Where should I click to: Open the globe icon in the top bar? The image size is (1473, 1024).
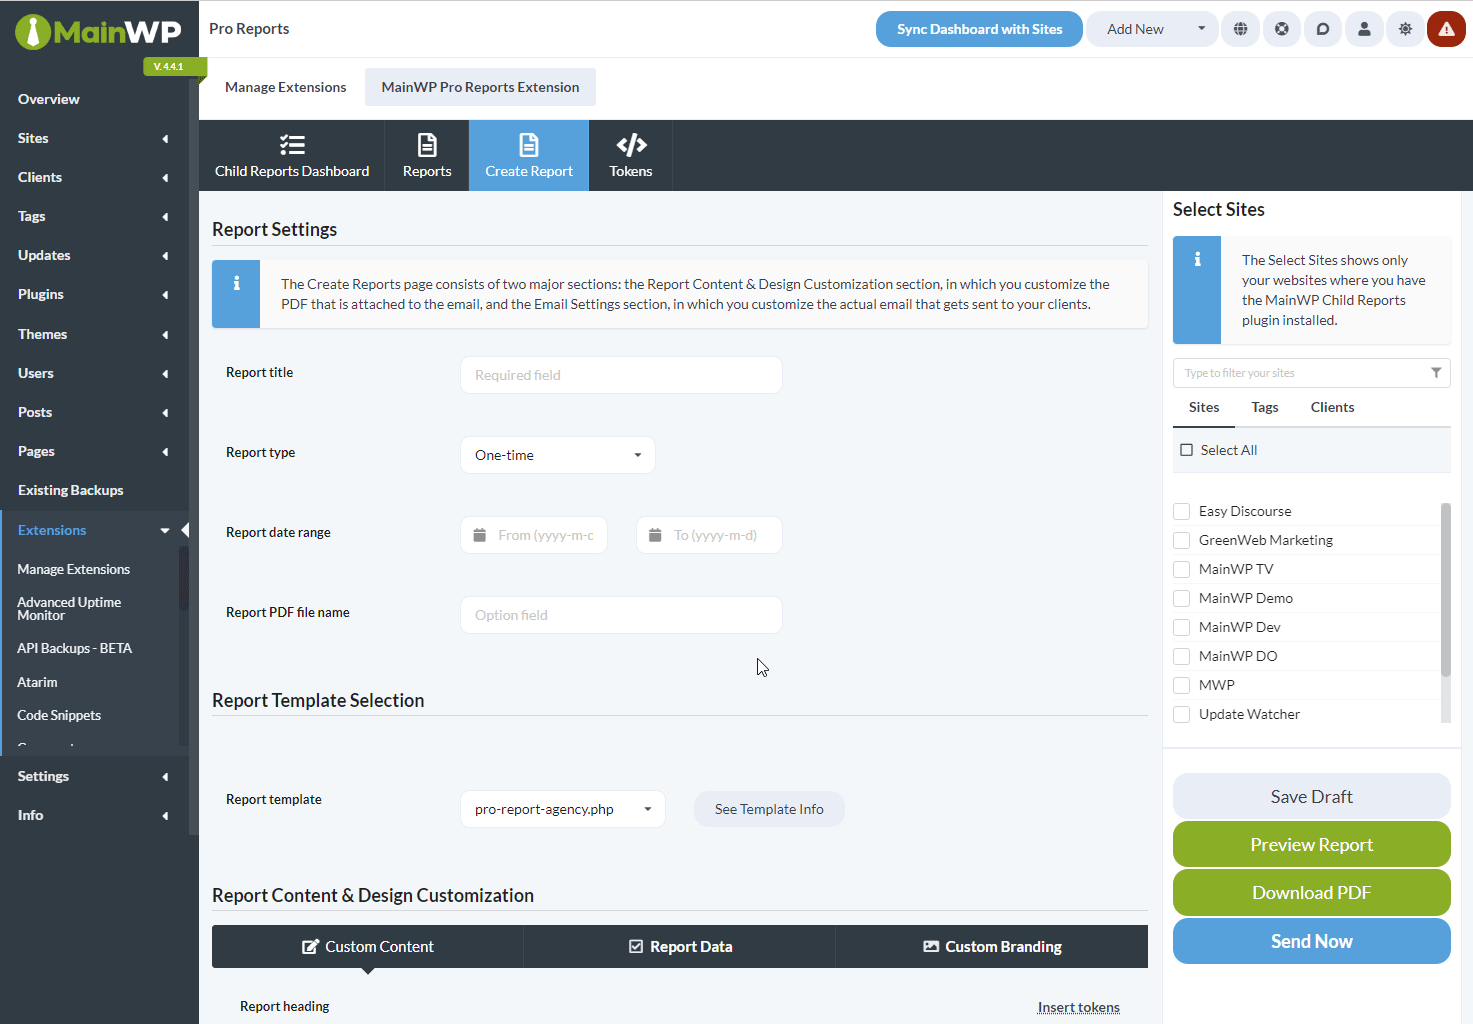tap(1240, 29)
